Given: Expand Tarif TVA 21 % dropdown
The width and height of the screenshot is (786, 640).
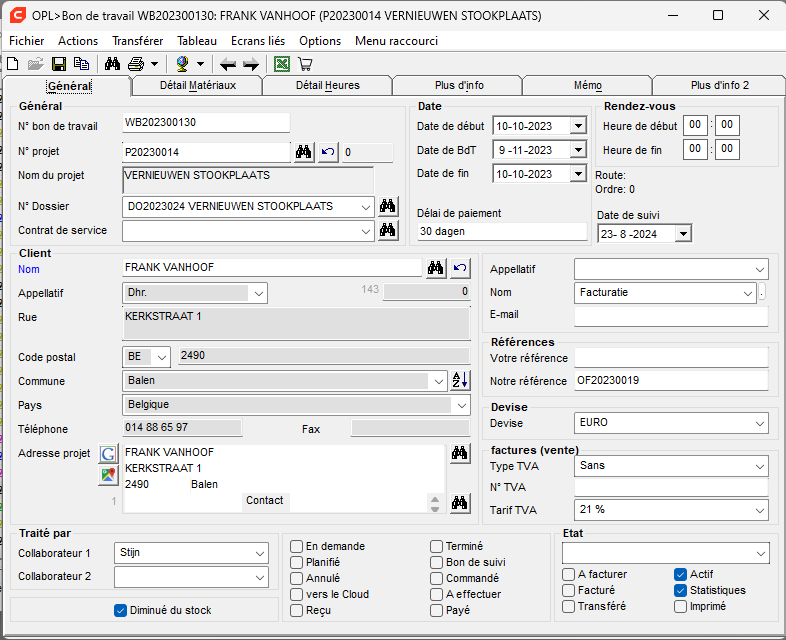Looking at the screenshot, I should click(x=760, y=511).
